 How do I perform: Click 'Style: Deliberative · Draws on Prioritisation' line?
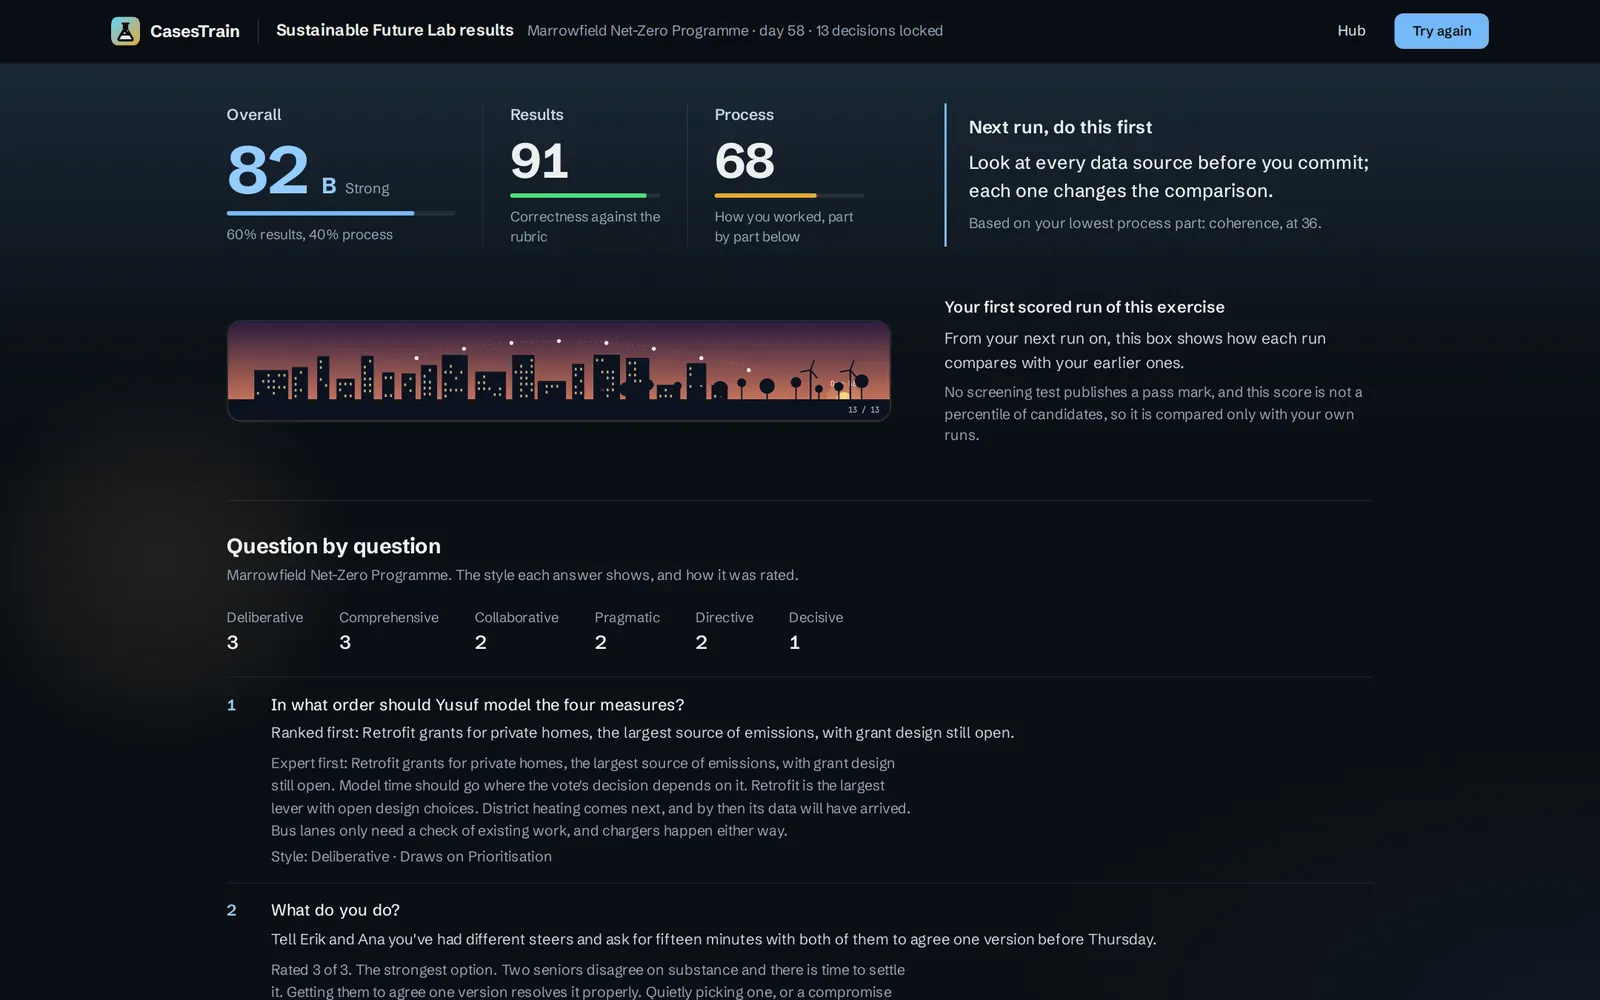pyautogui.click(x=411, y=856)
